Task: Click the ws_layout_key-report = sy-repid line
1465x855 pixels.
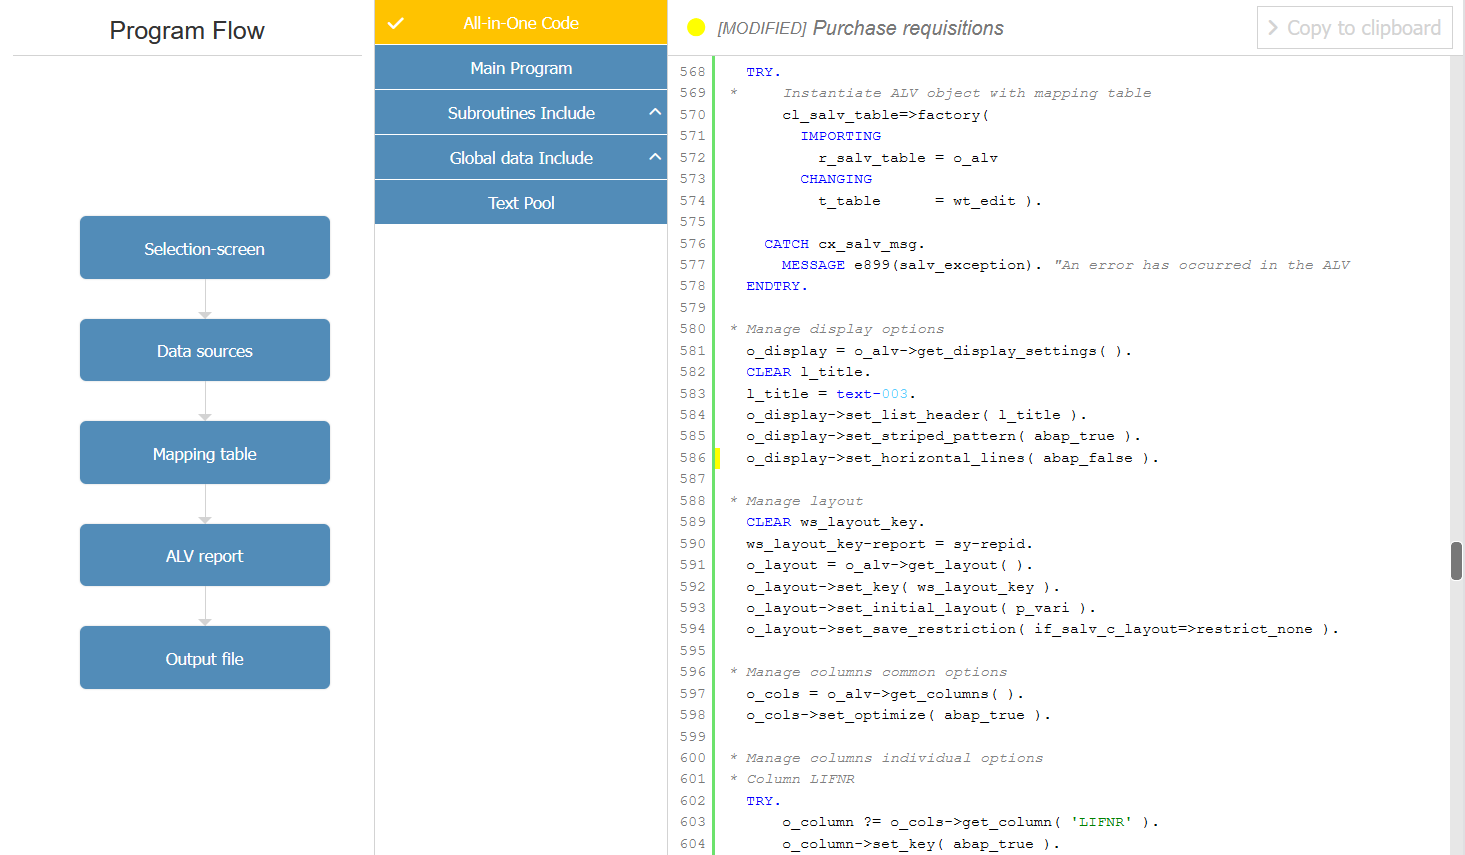Action: pos(889,544)
